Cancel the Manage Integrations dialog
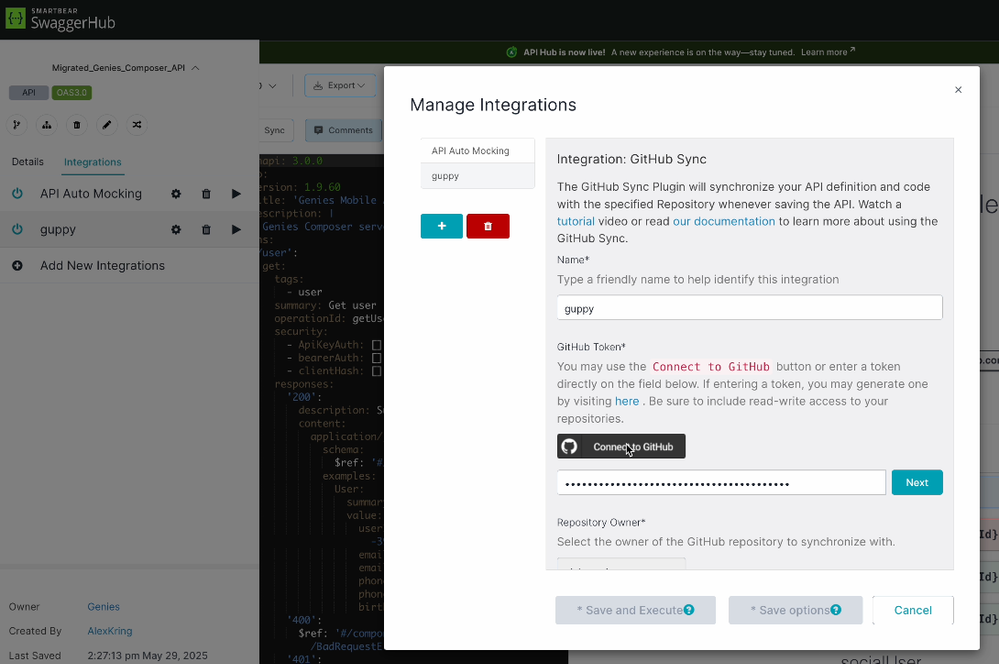The width and height of the screenshot is (999, 664). (x=912, y=610)
